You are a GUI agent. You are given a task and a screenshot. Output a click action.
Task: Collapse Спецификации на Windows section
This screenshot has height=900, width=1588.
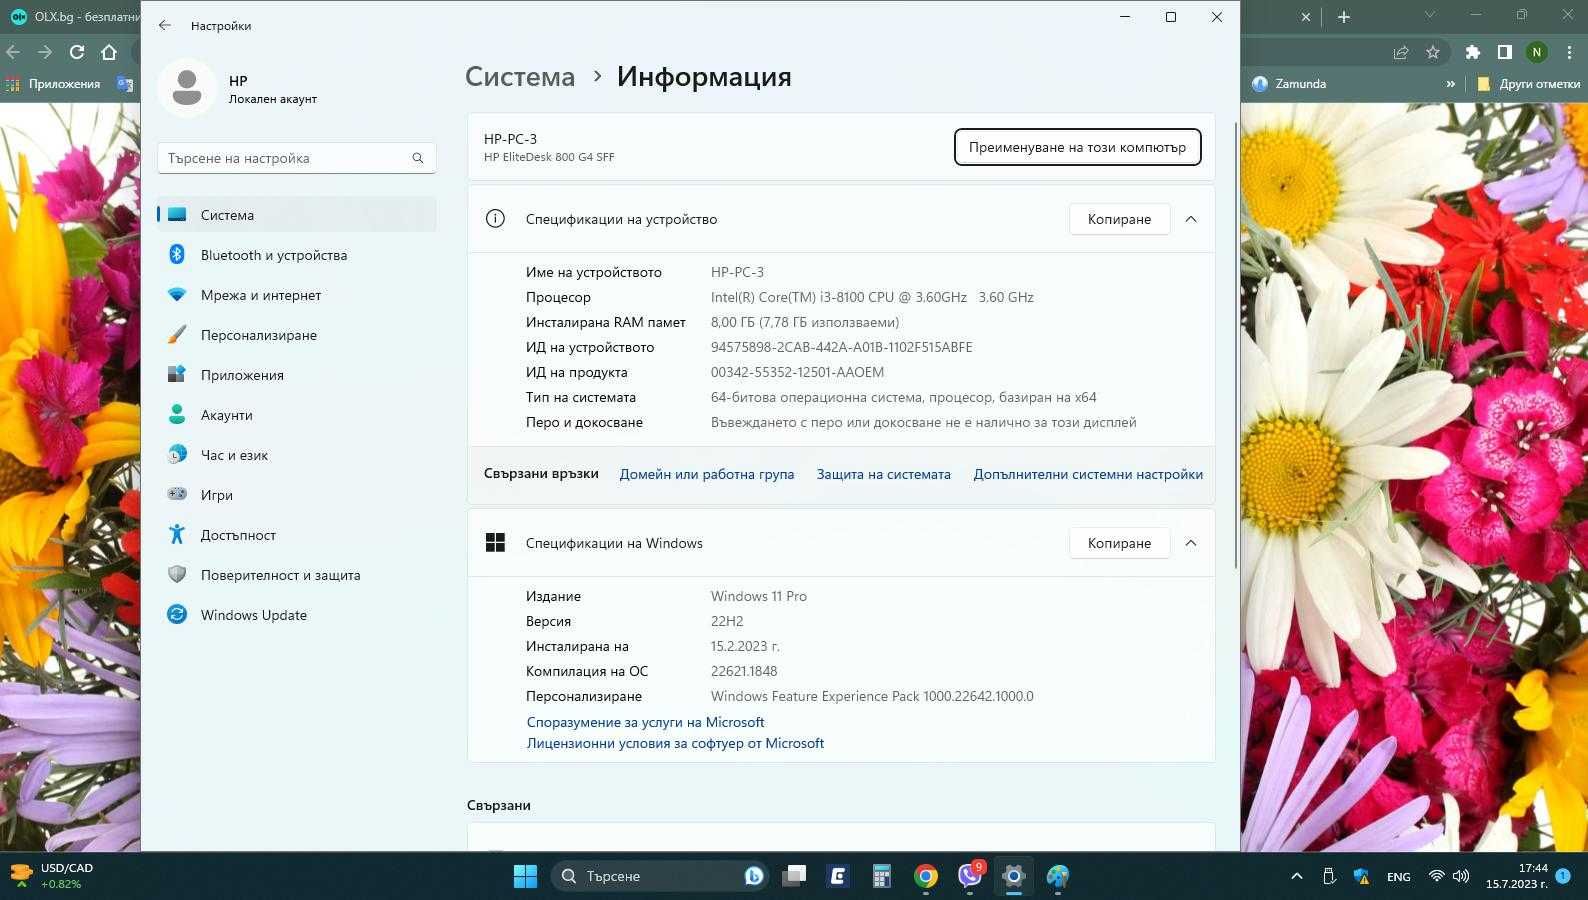pos(1191,543)
